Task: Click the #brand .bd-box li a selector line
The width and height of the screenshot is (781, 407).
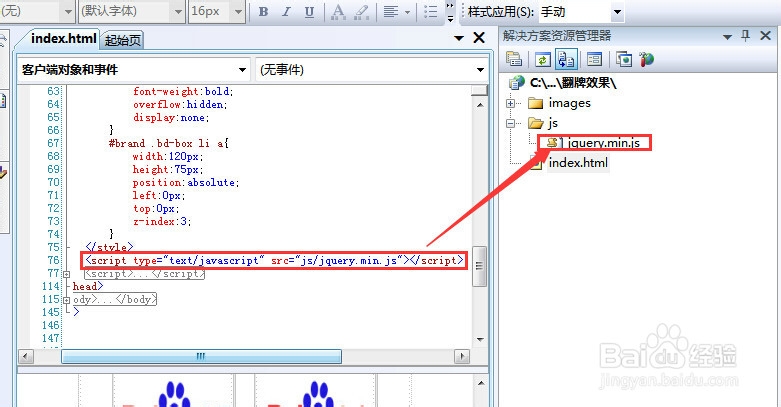Action: point(168,143)
